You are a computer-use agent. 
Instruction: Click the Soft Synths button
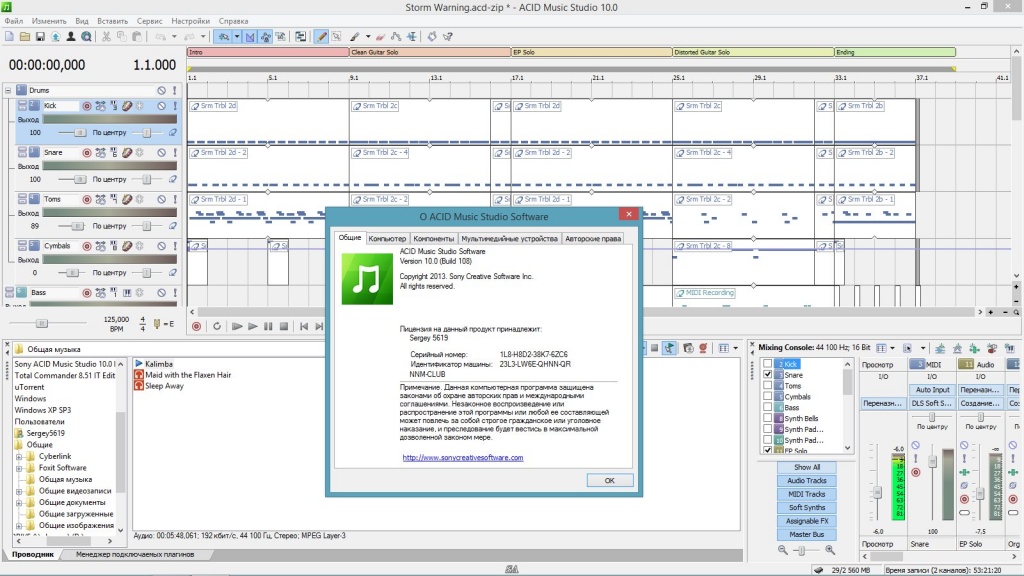tap(807, 507)
